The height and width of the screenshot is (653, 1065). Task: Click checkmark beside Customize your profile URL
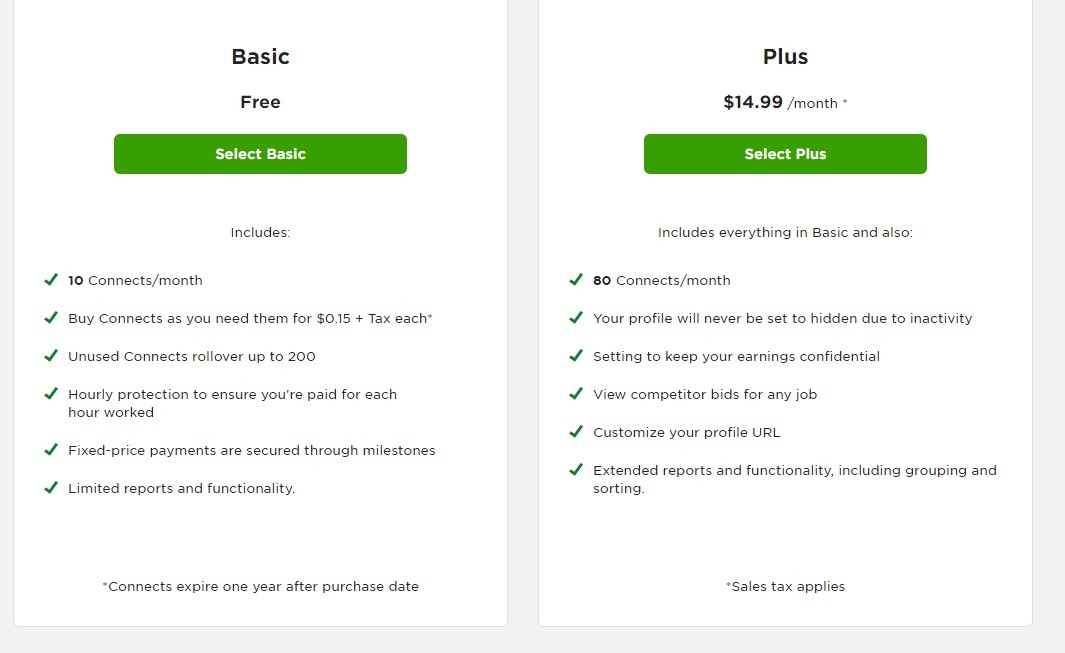tap(576, 432)
